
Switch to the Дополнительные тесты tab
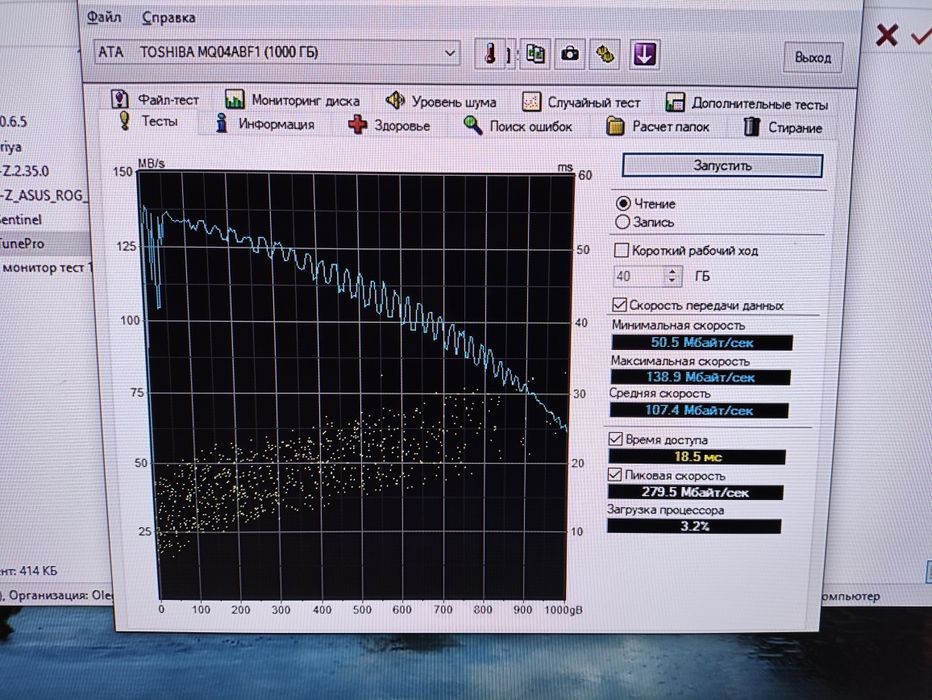(747, 104)
